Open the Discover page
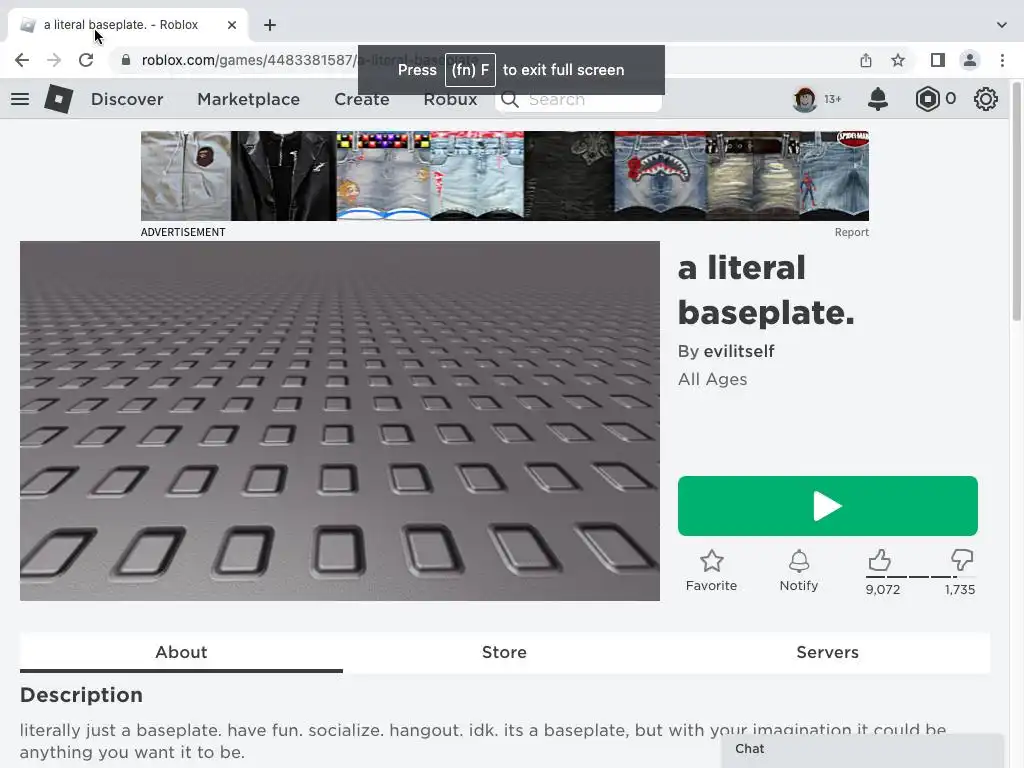 (x=127, y=99)
